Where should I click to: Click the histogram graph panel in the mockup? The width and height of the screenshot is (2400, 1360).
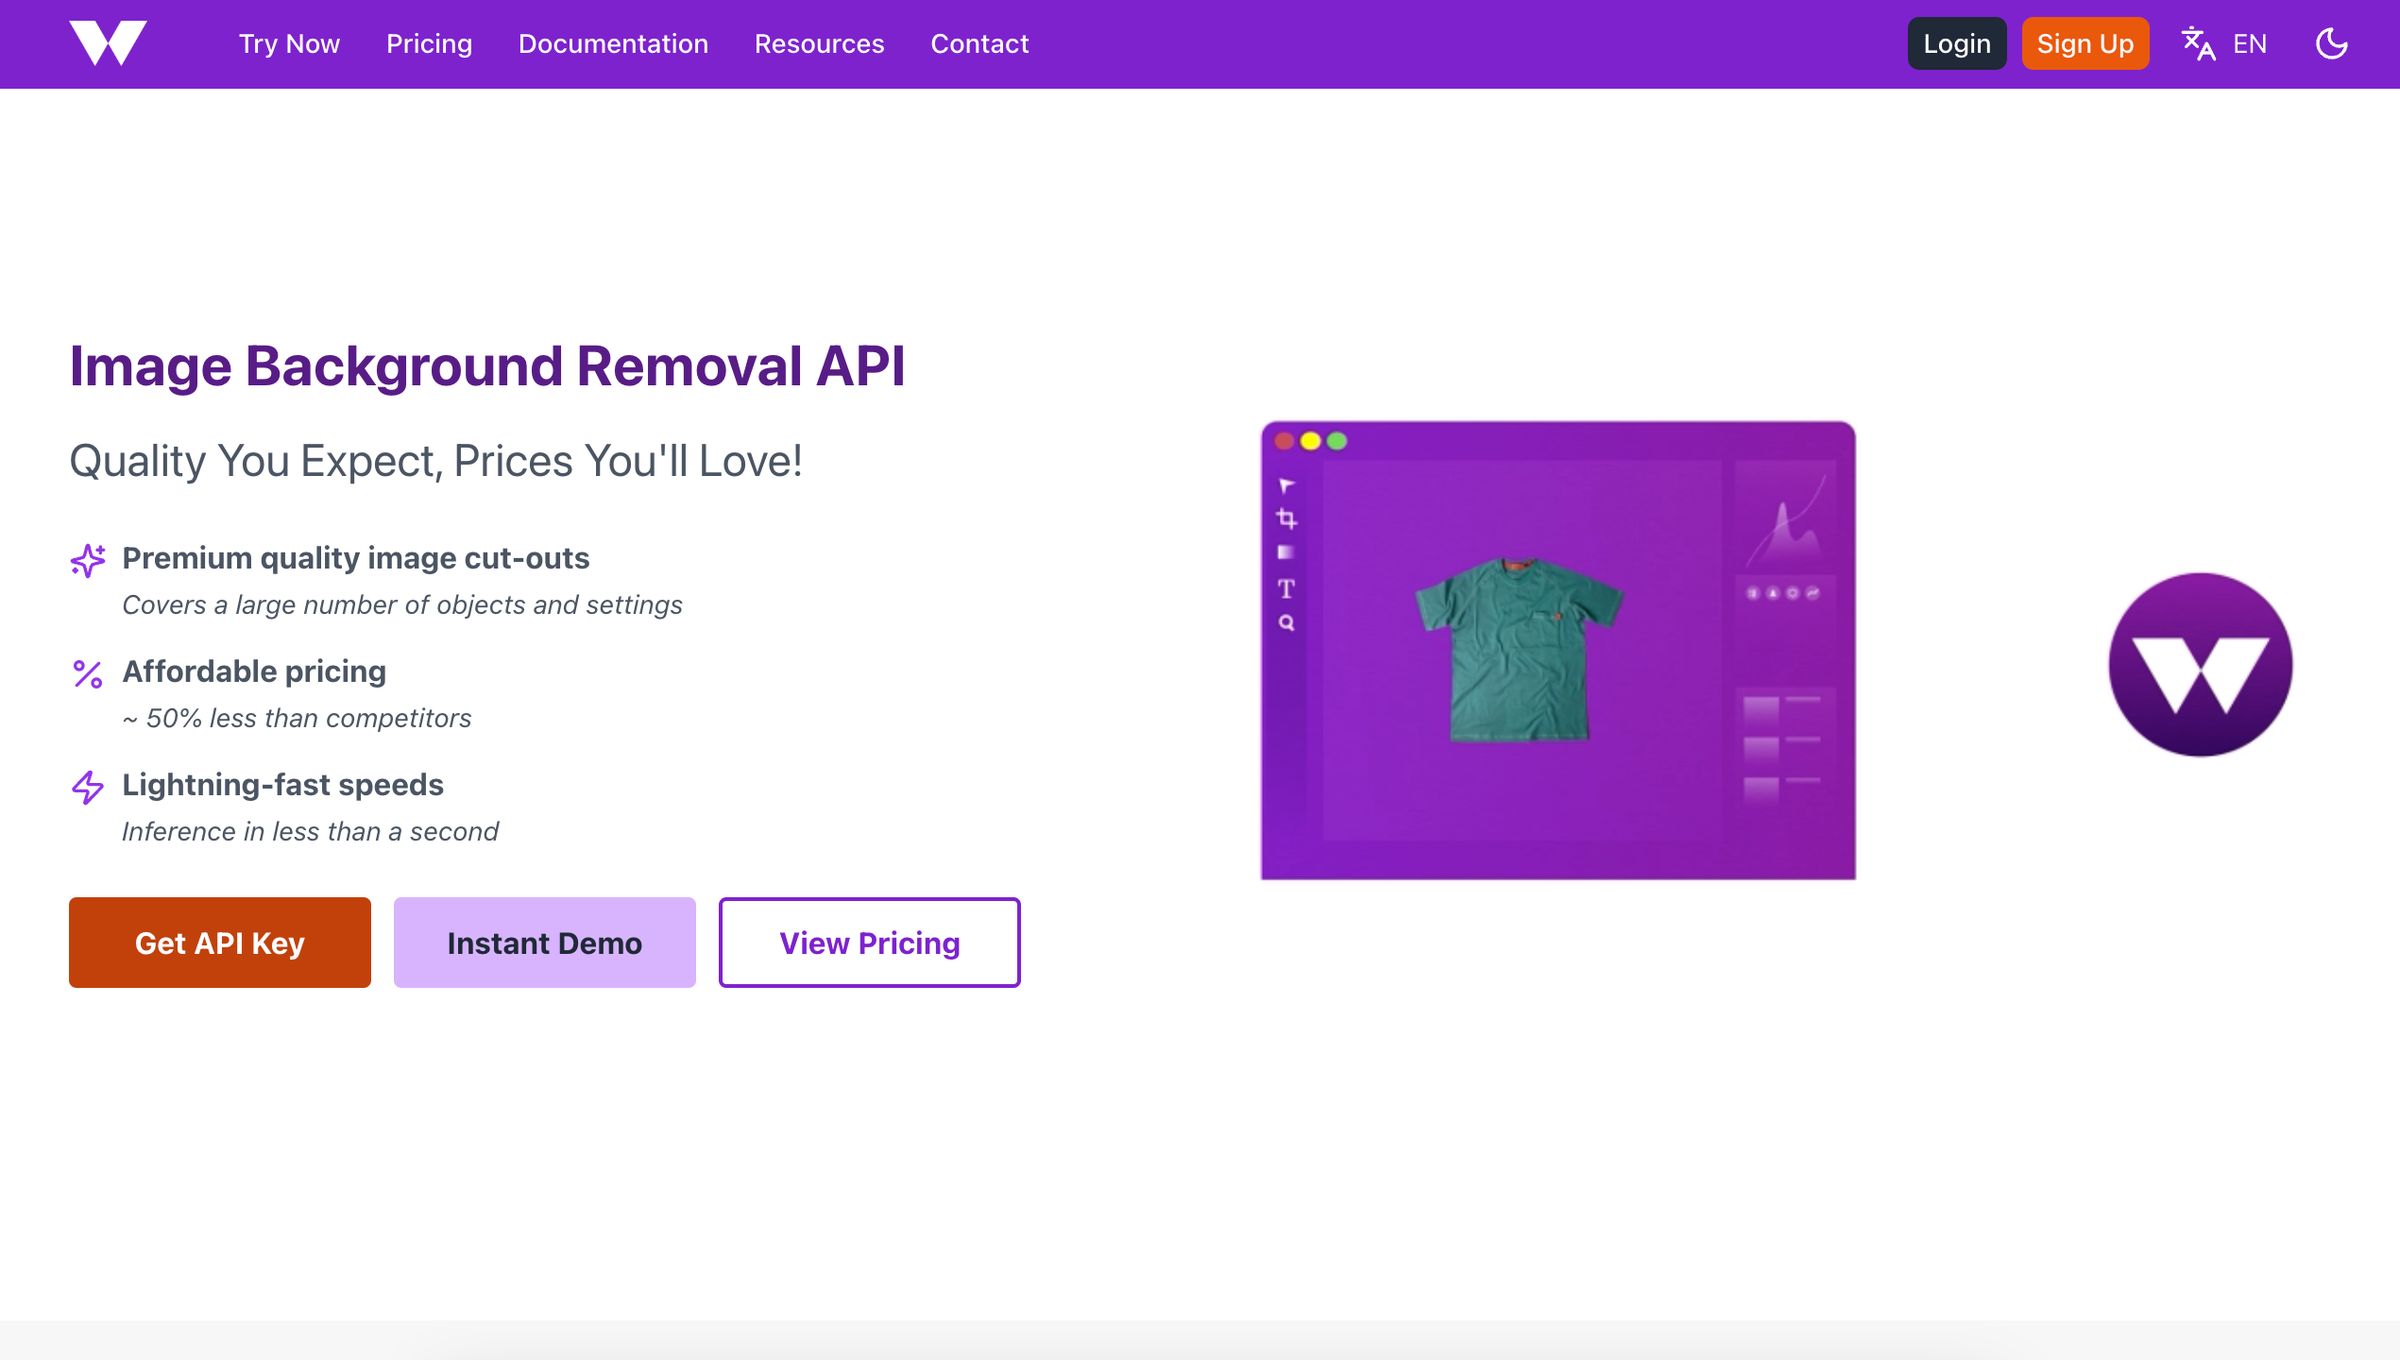pyautogui.click(x=1787, y=515)
